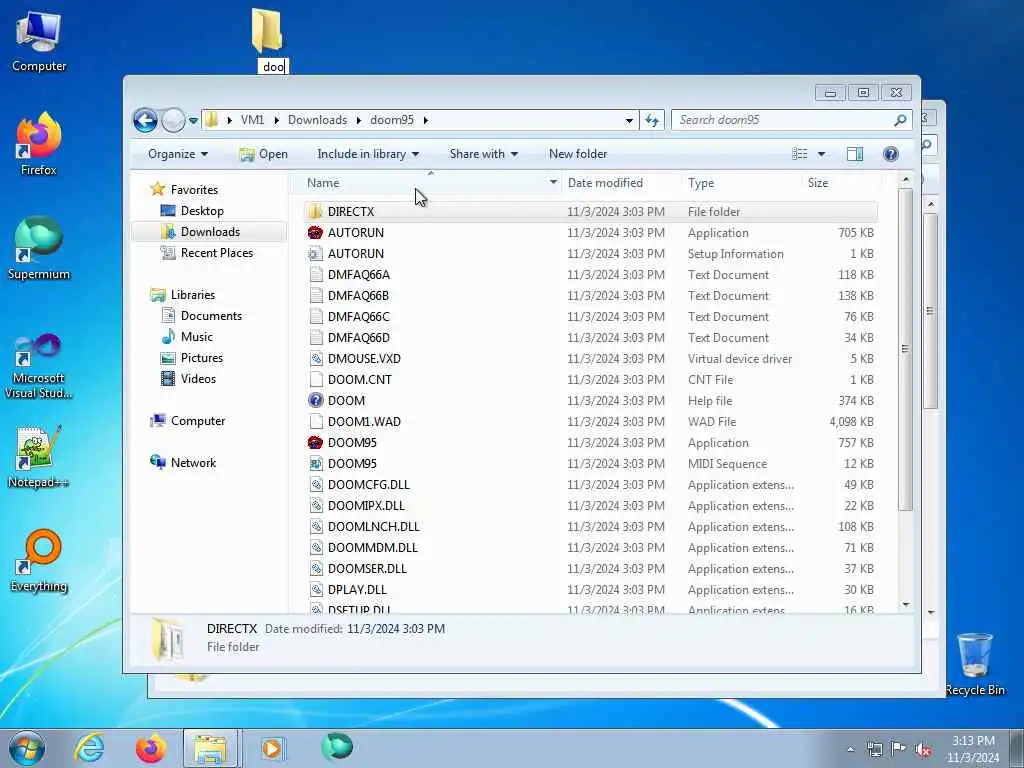The width and height of the screenshot is (1024, 768).
Task: Open the DIRECTX folder icon
Action: [316, 212]
